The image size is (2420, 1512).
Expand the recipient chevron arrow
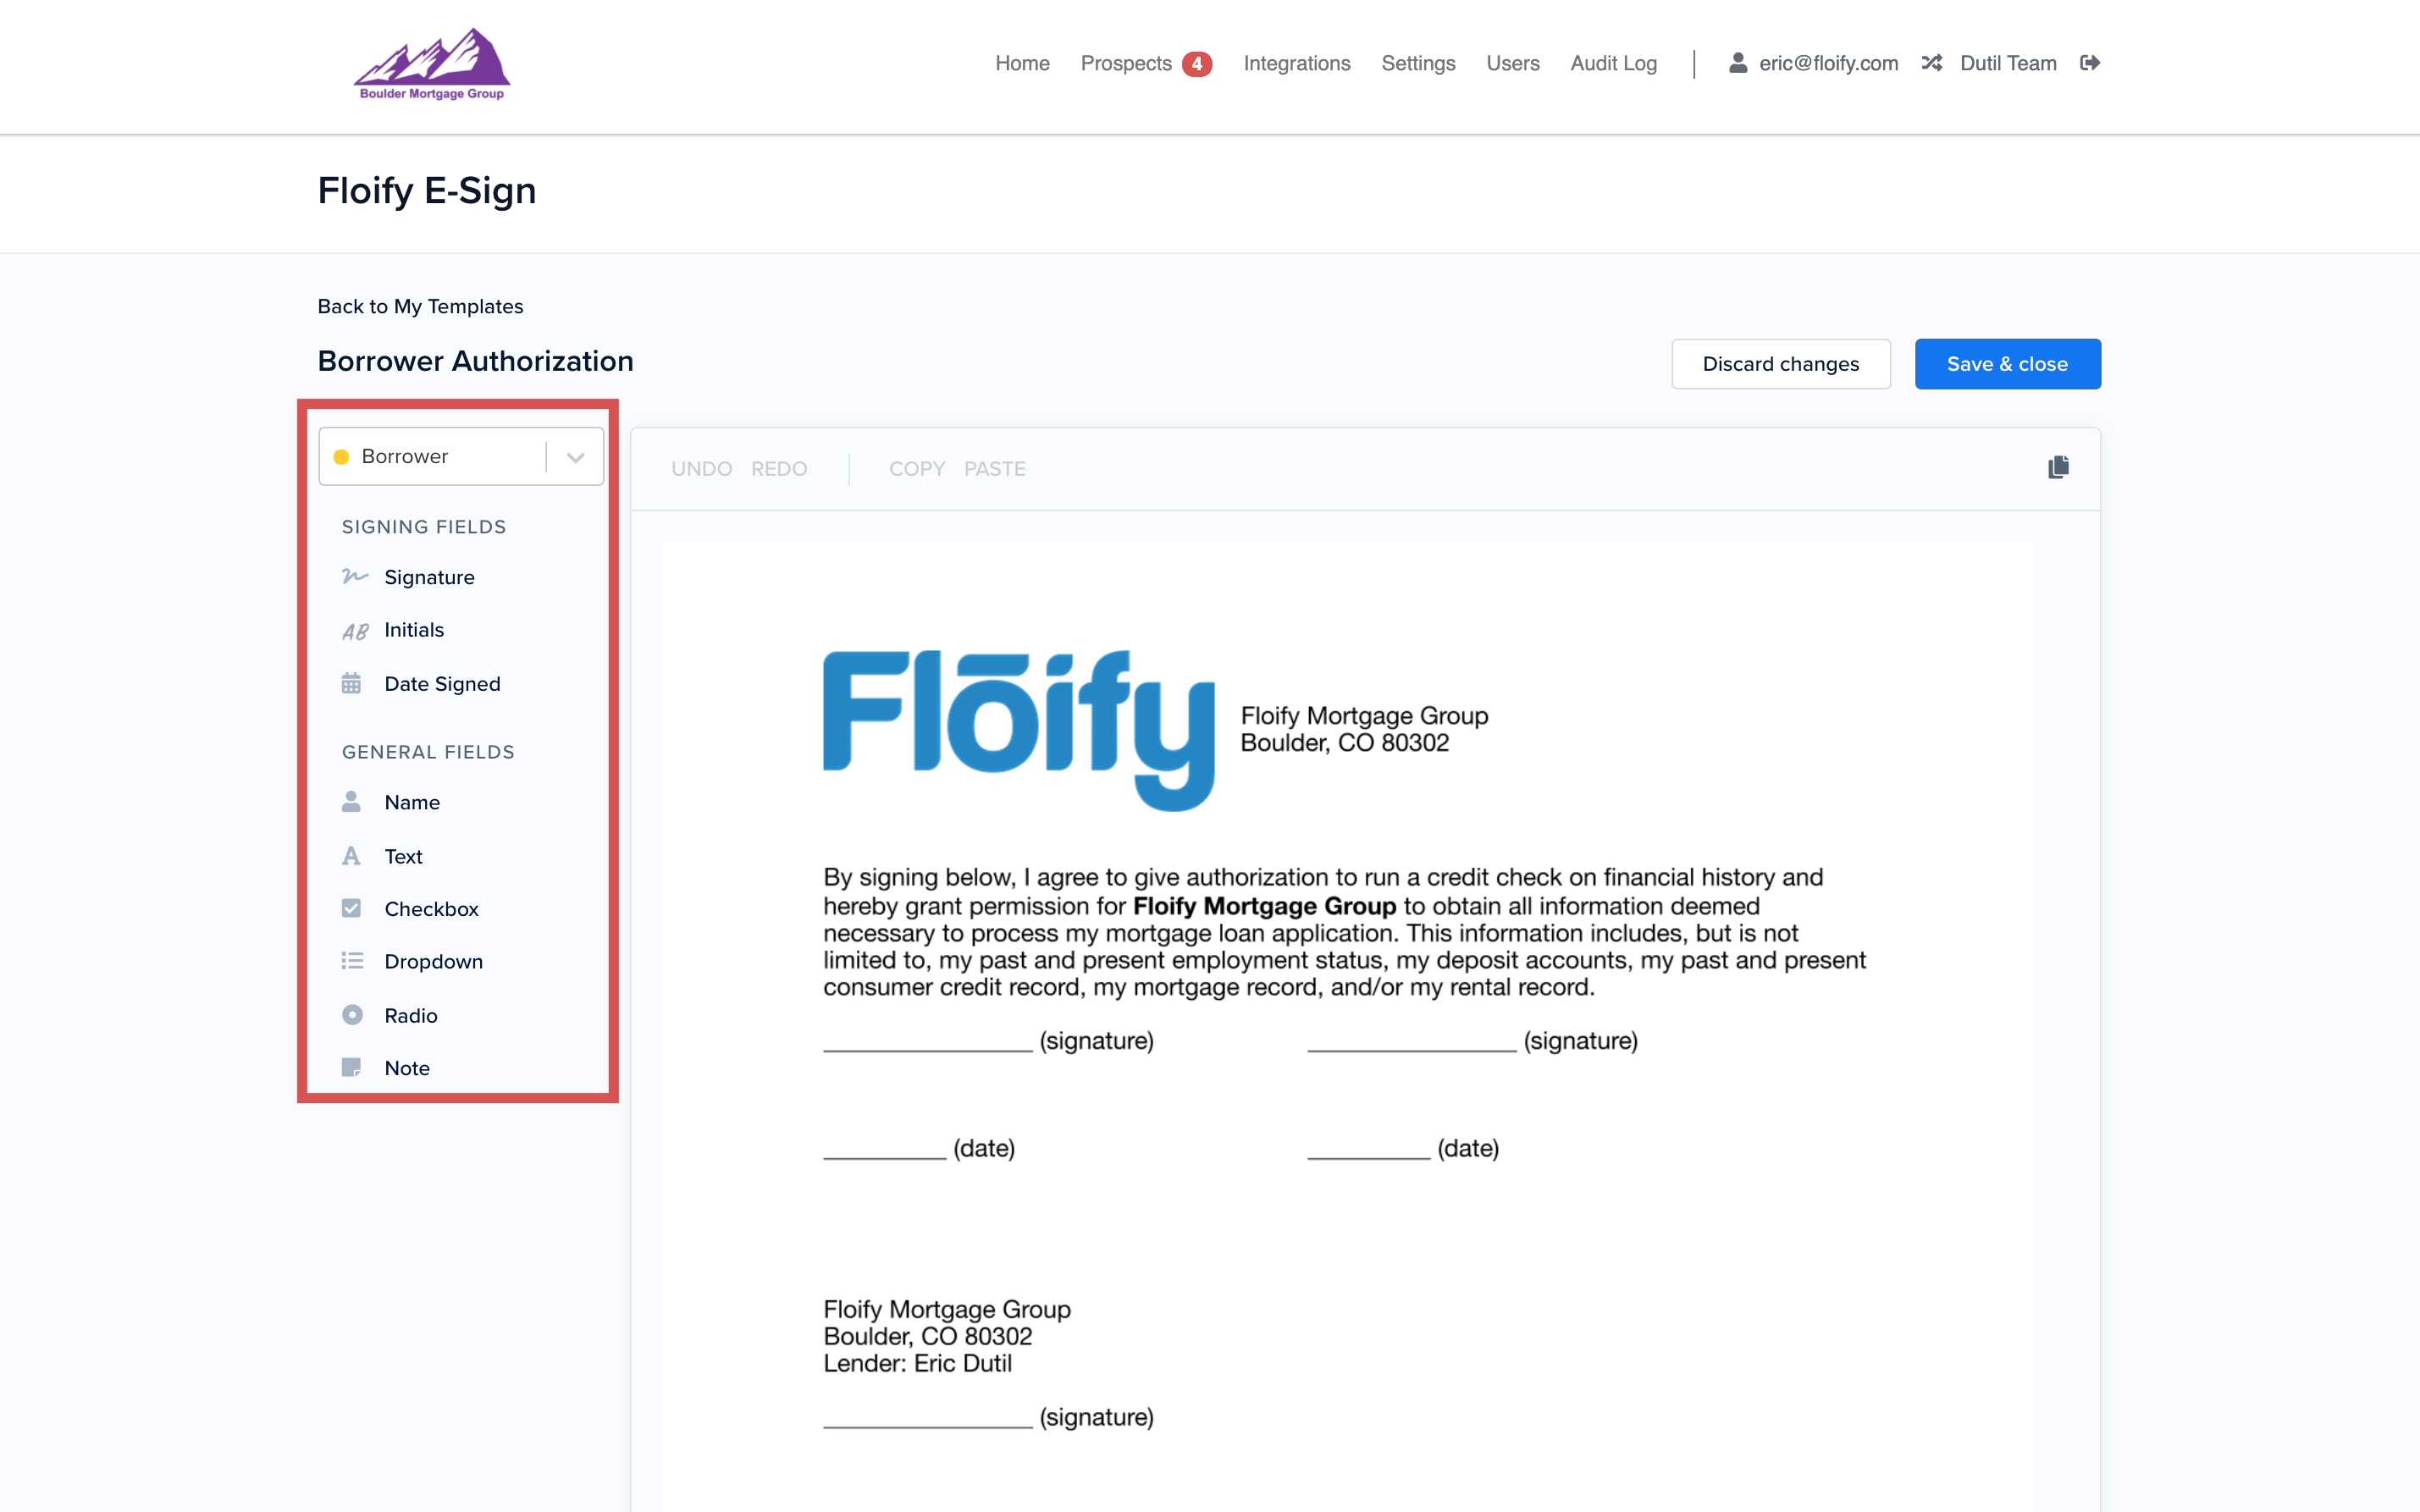(x=575, y=457)
